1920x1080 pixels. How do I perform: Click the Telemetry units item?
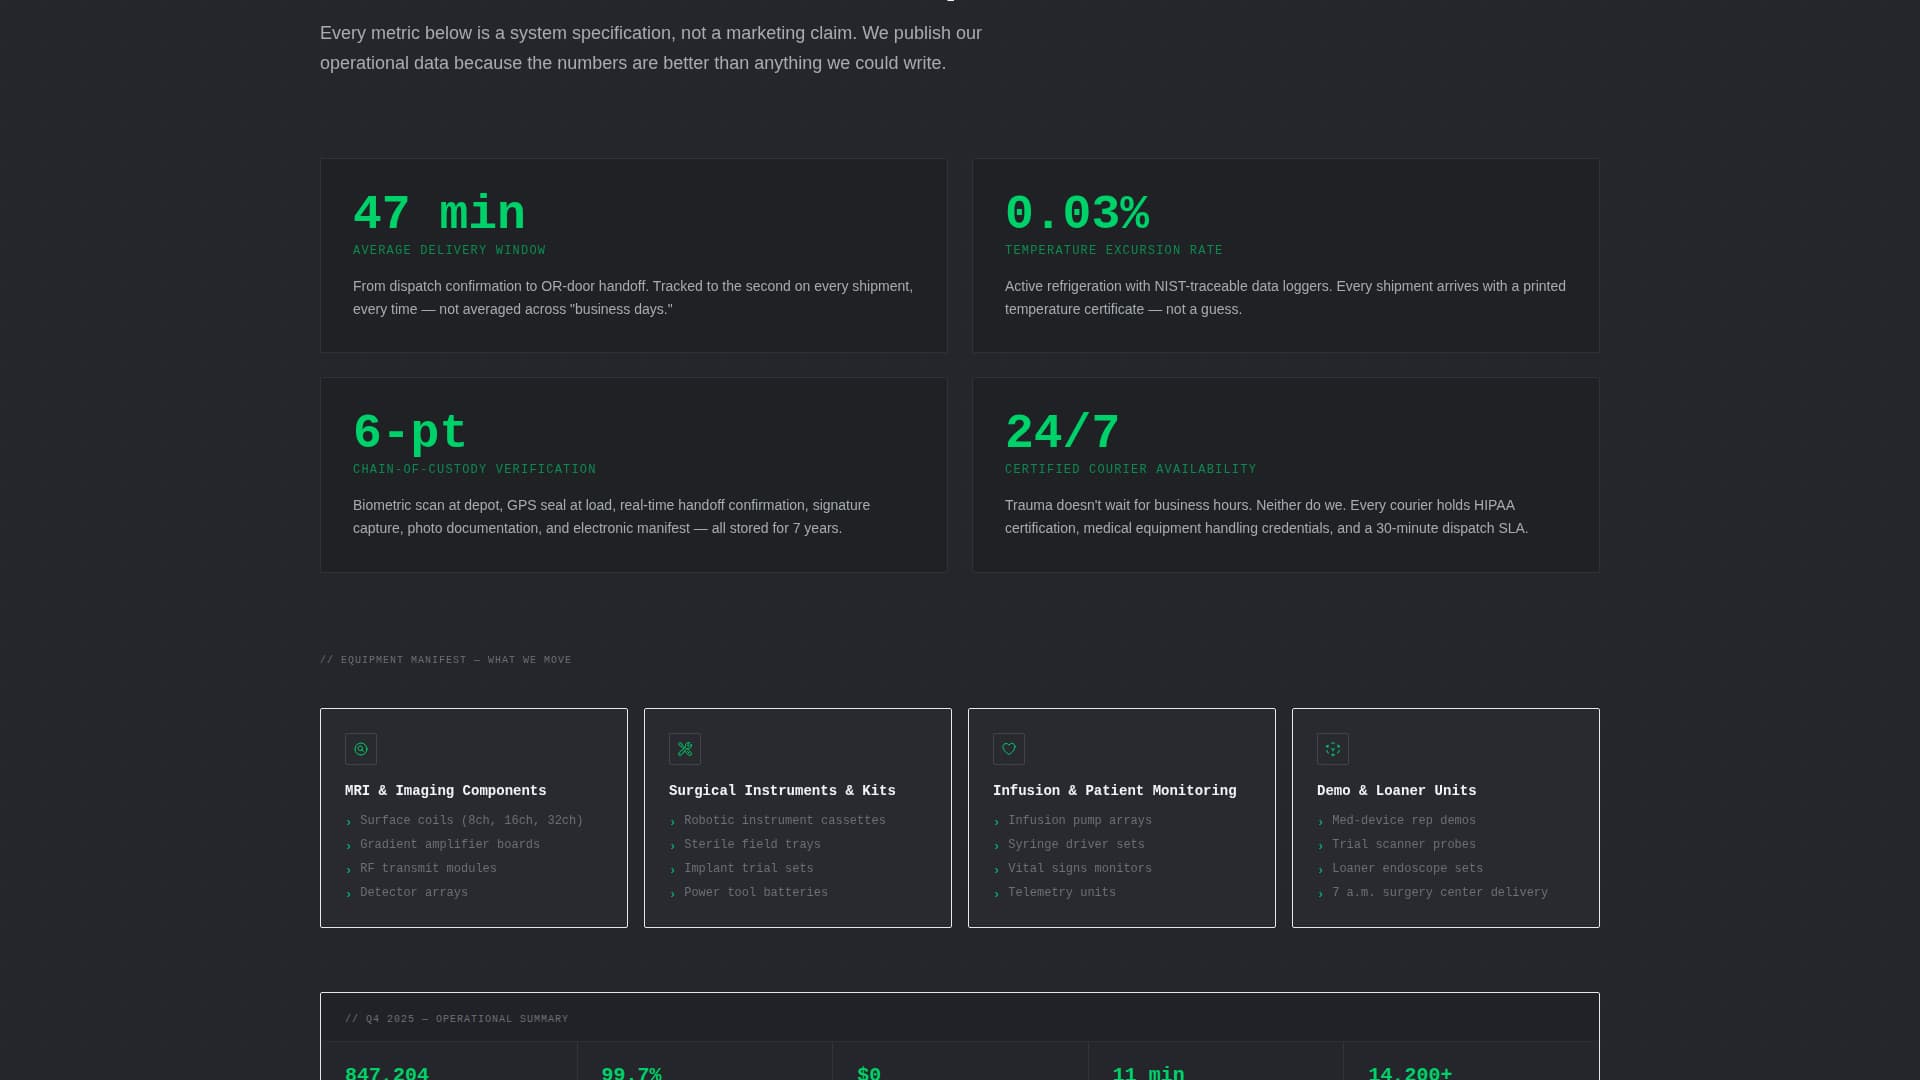pos(1062,893)
